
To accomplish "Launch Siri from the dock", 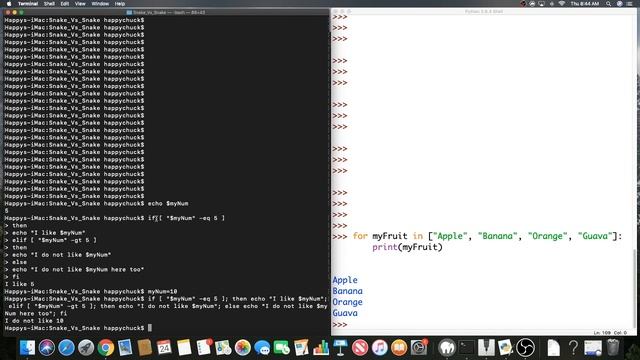I will 47,348.
